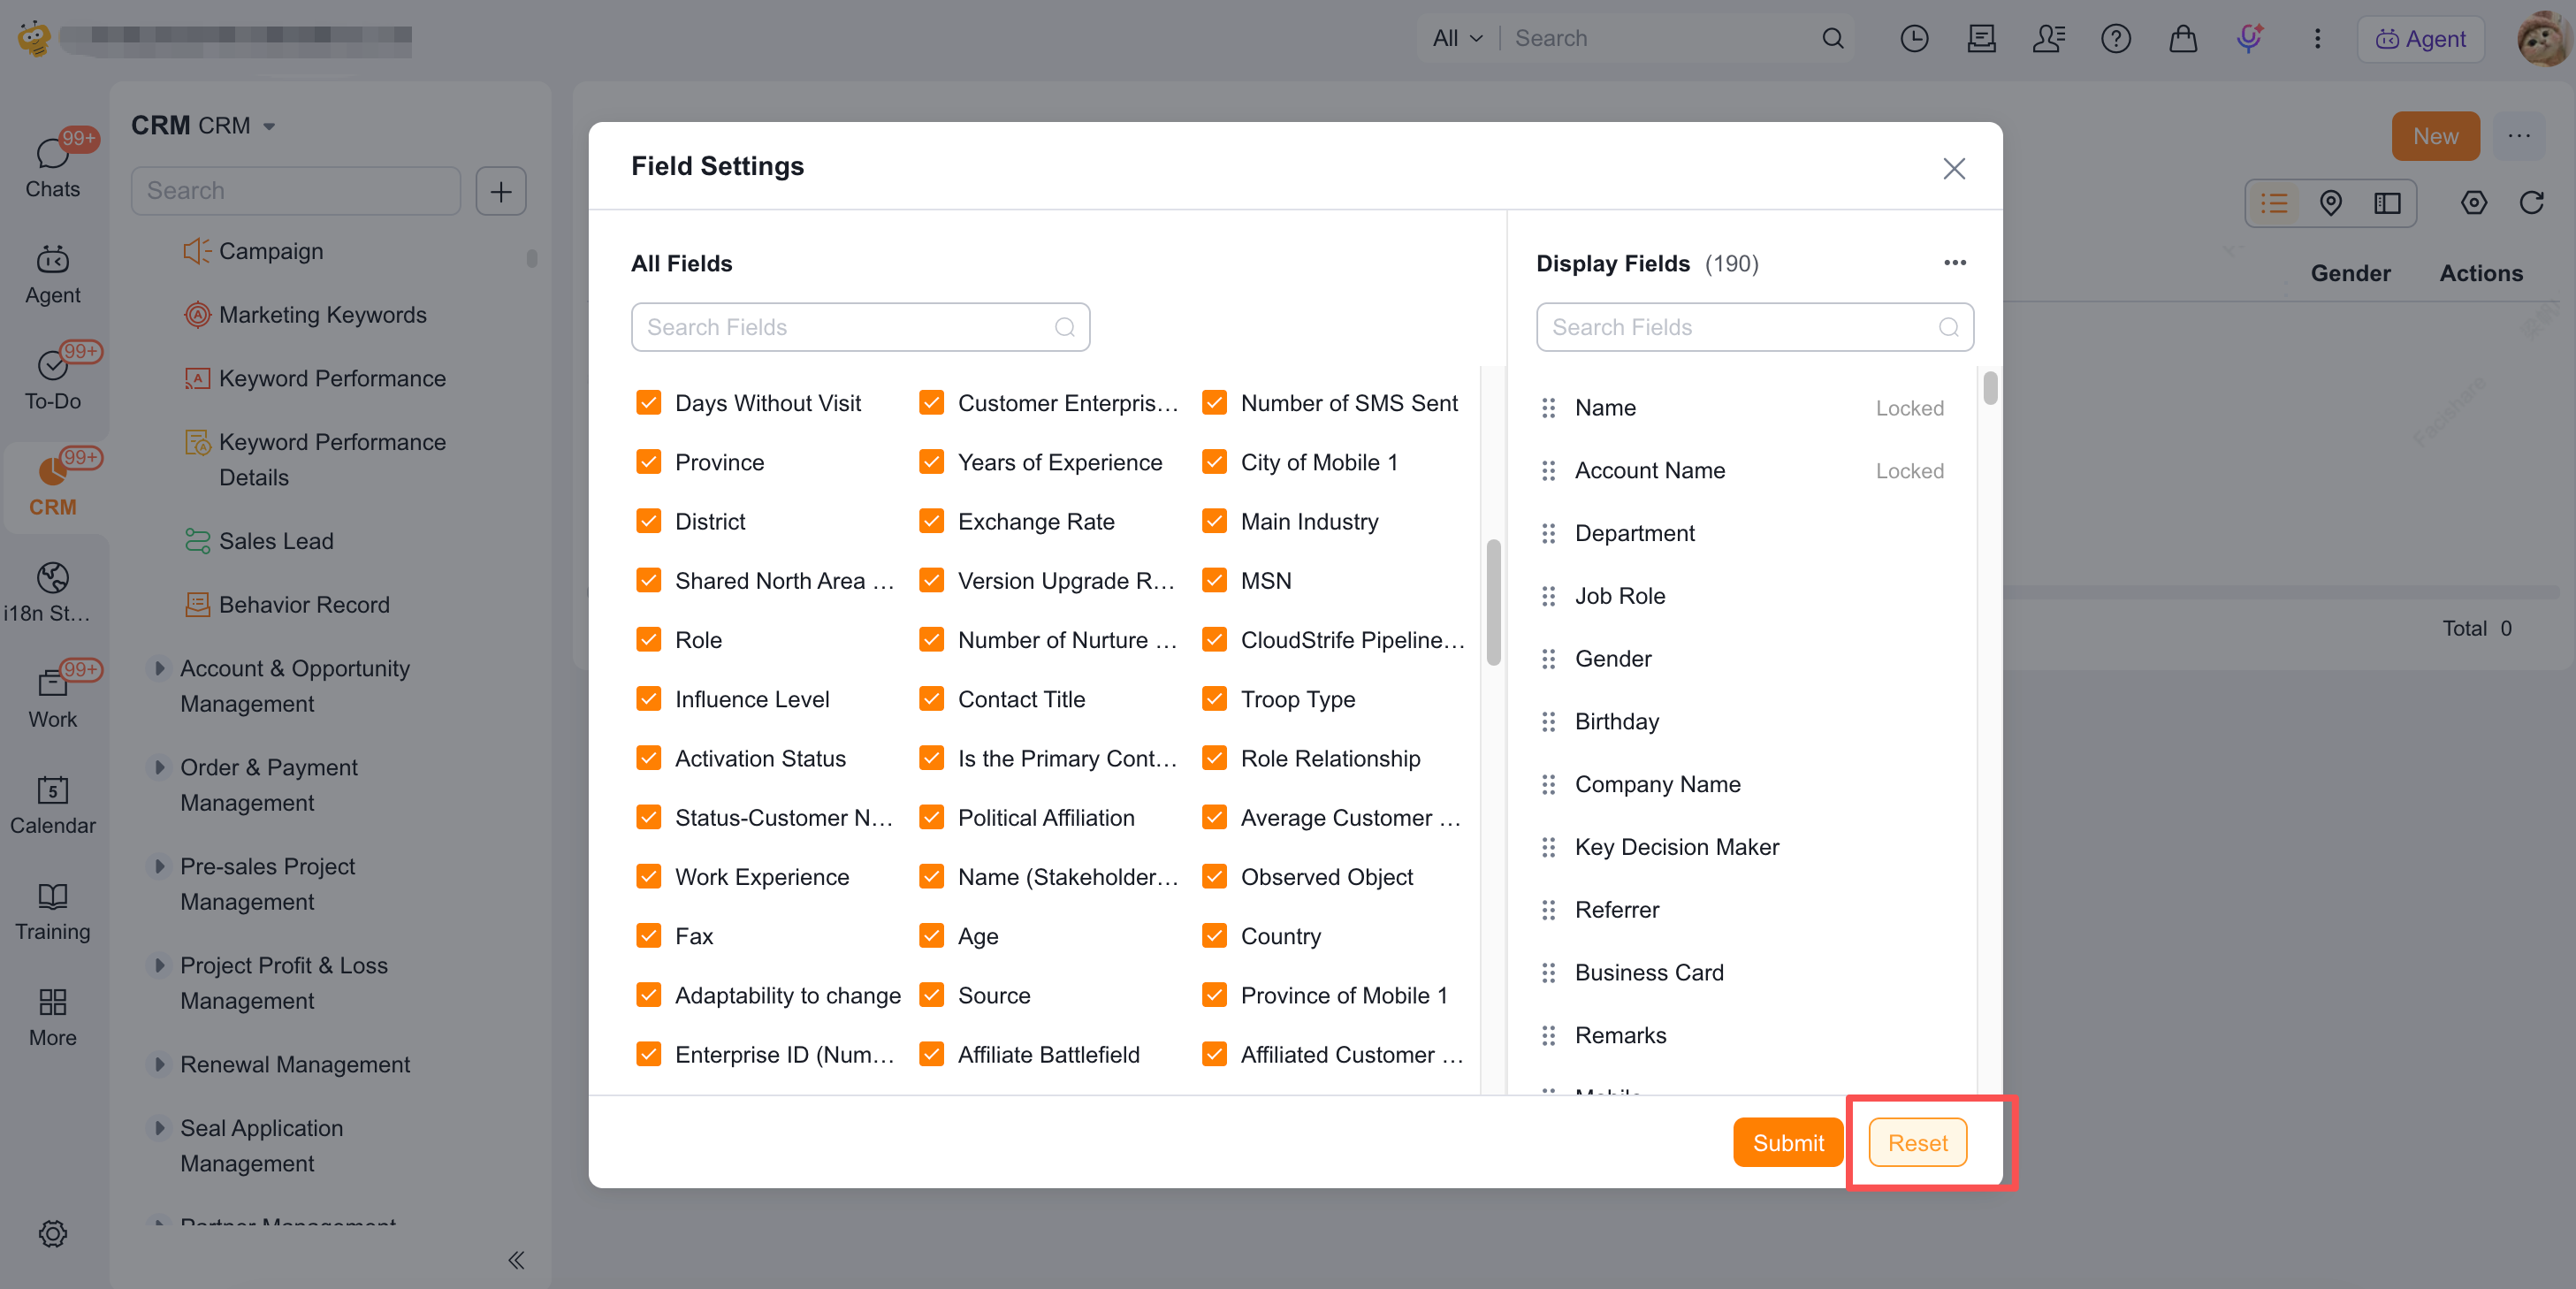Uncheck the Political Affiliation checkbox
This screenshot has height=1289, width=2576.
pos(931,817)
